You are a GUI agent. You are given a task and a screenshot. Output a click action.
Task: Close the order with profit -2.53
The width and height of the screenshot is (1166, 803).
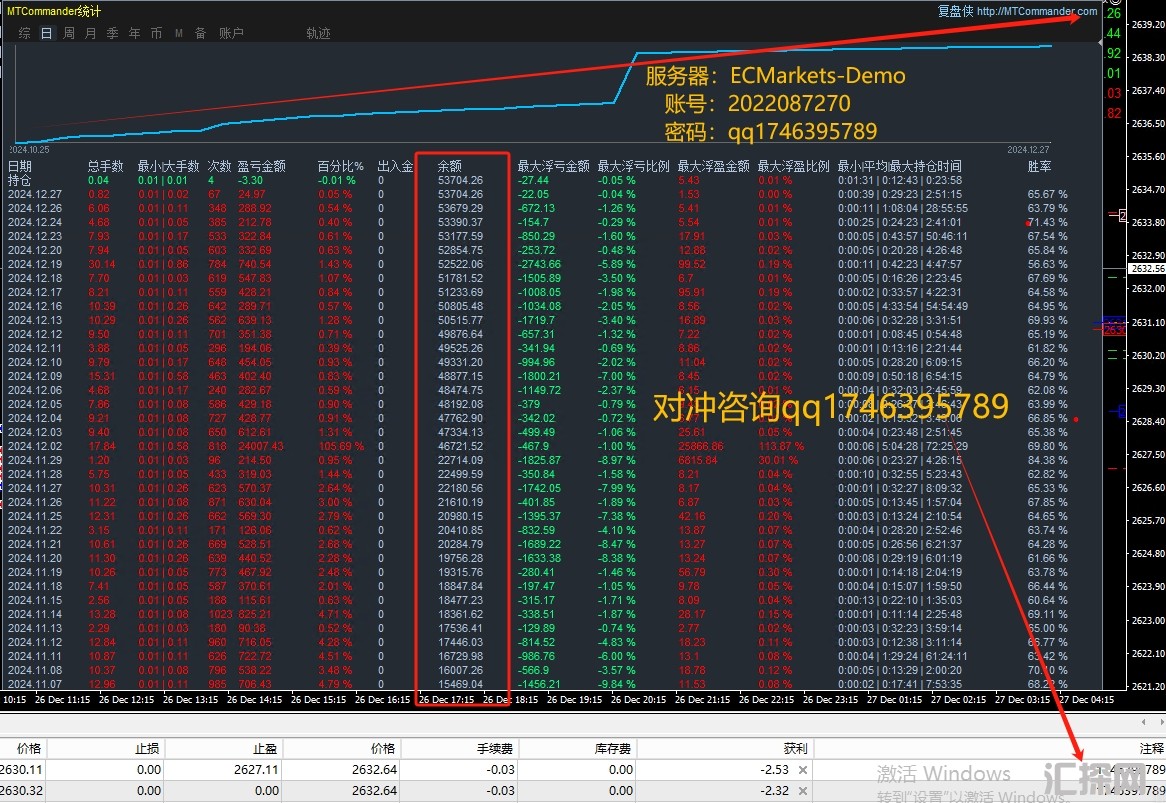click(x=801, y=770)
